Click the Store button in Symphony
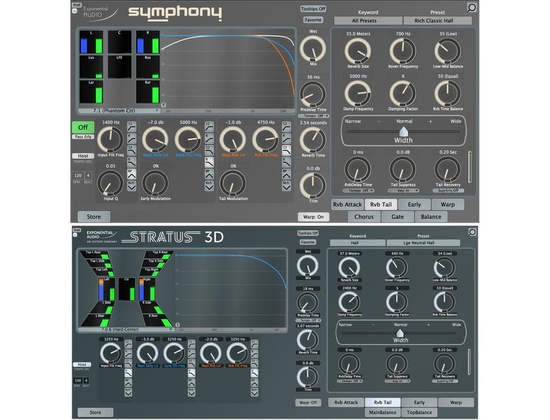 click(94, 217)
